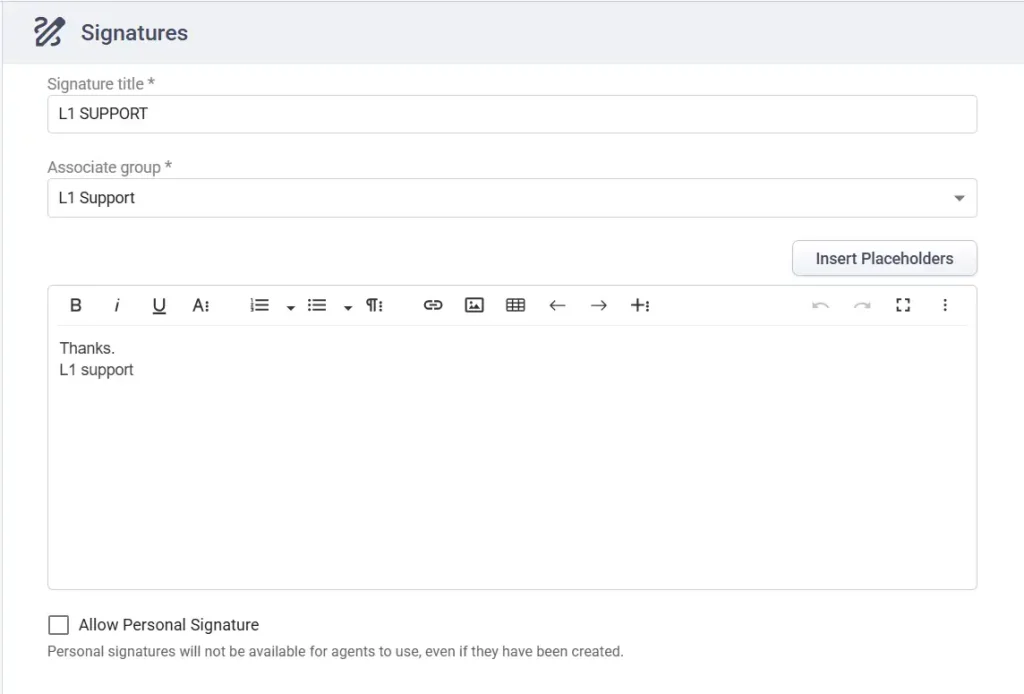This screenshot has height=694, width=1024.
Task: Insert an ordered numbered list
Action: (259, 305)
